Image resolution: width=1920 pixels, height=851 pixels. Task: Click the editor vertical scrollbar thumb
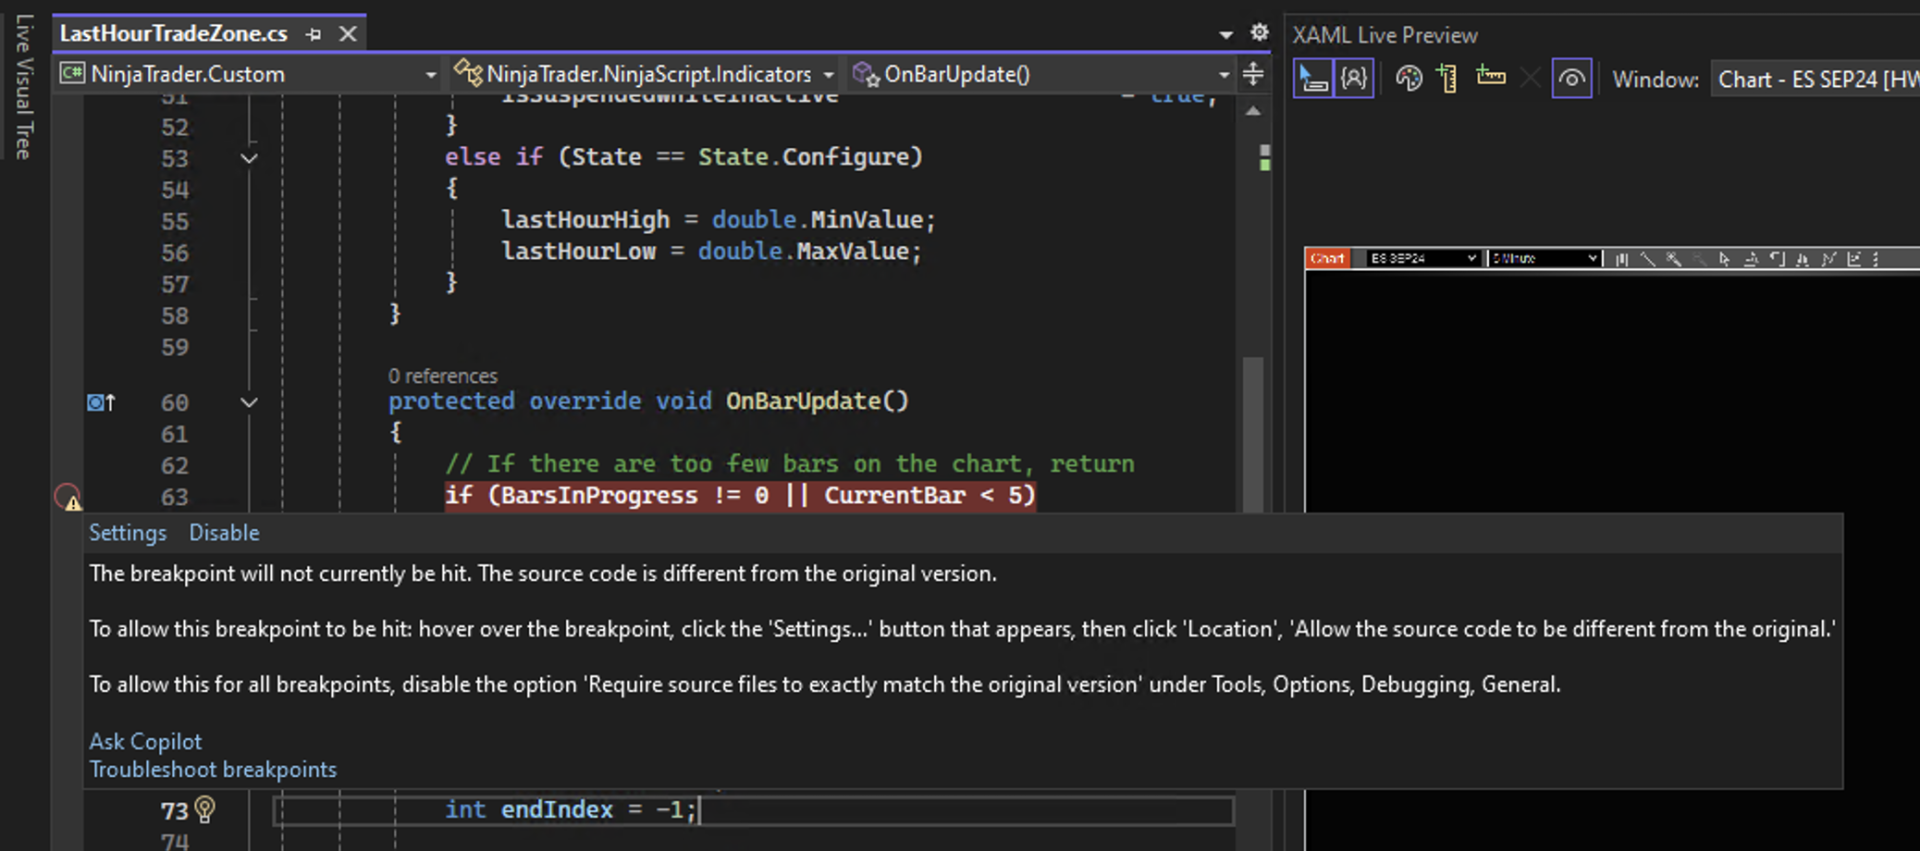[1252, 430]
